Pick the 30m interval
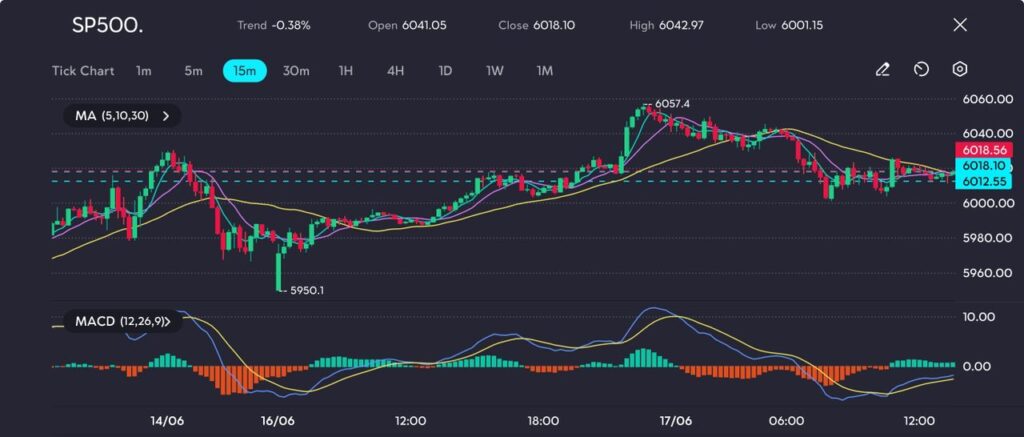 coord(296,71)
